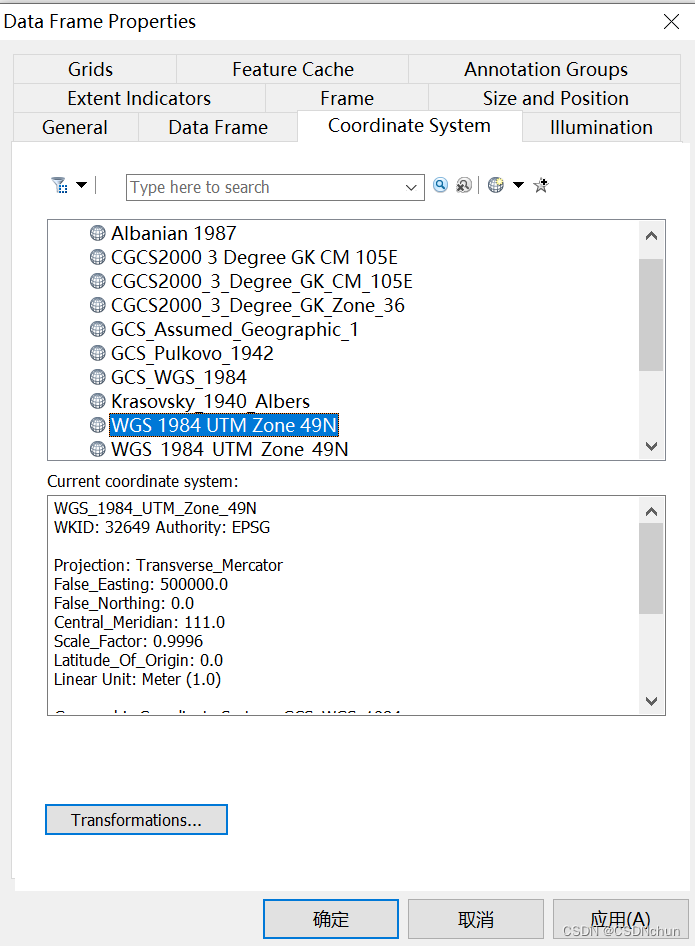Click the globe icon beside GCS_WGS_1984
This screenshot has height=946, width=695.
(97, 377)
